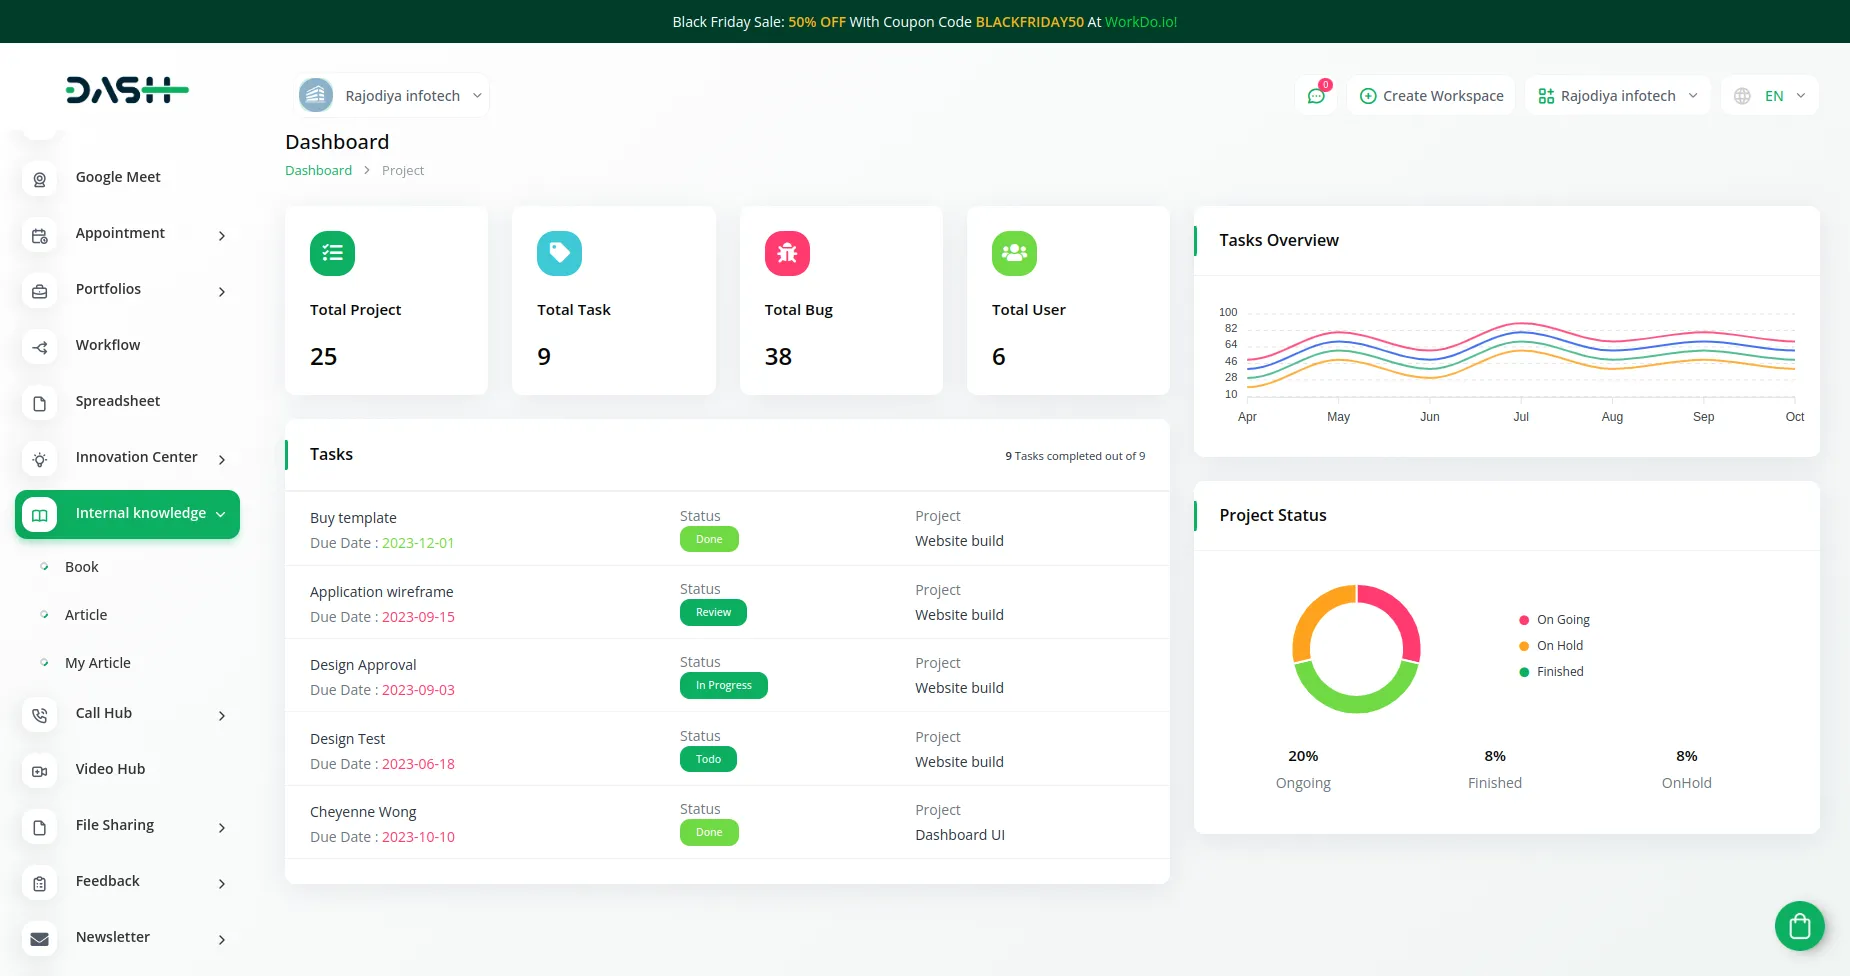This screenshot has height=976, width=1850.
Task: Click the Internal knowledge book icon
Action: (x=40, y=515)
